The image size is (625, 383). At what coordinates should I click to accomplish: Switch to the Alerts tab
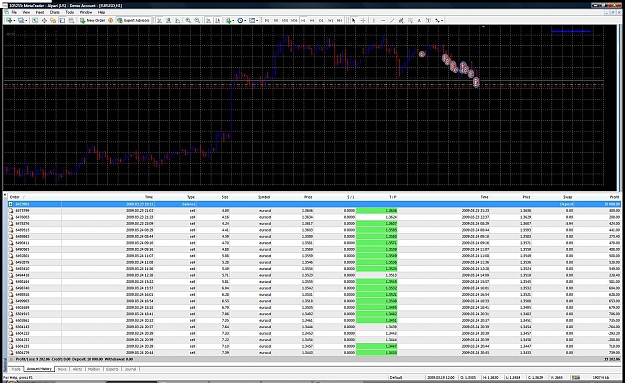(77, 369)
